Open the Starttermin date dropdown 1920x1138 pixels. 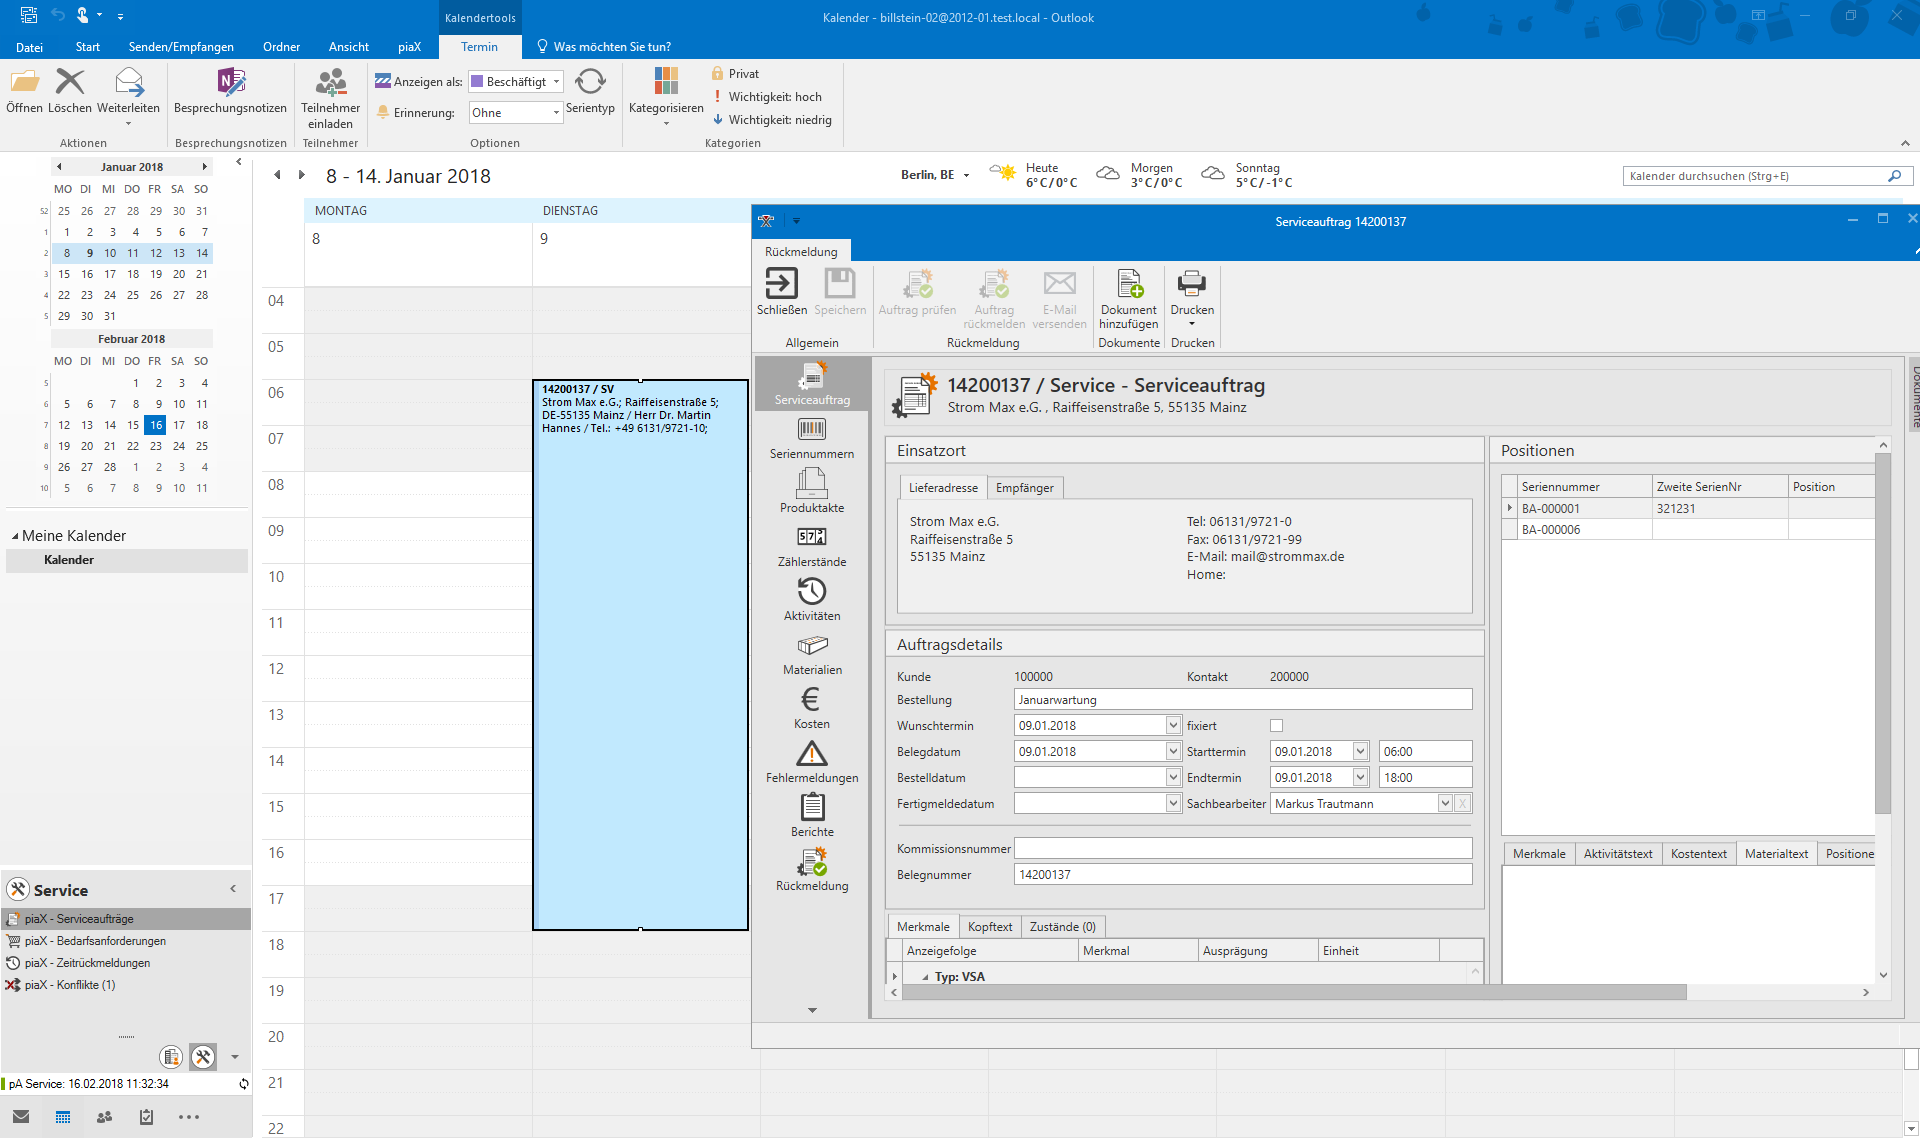1360,751
